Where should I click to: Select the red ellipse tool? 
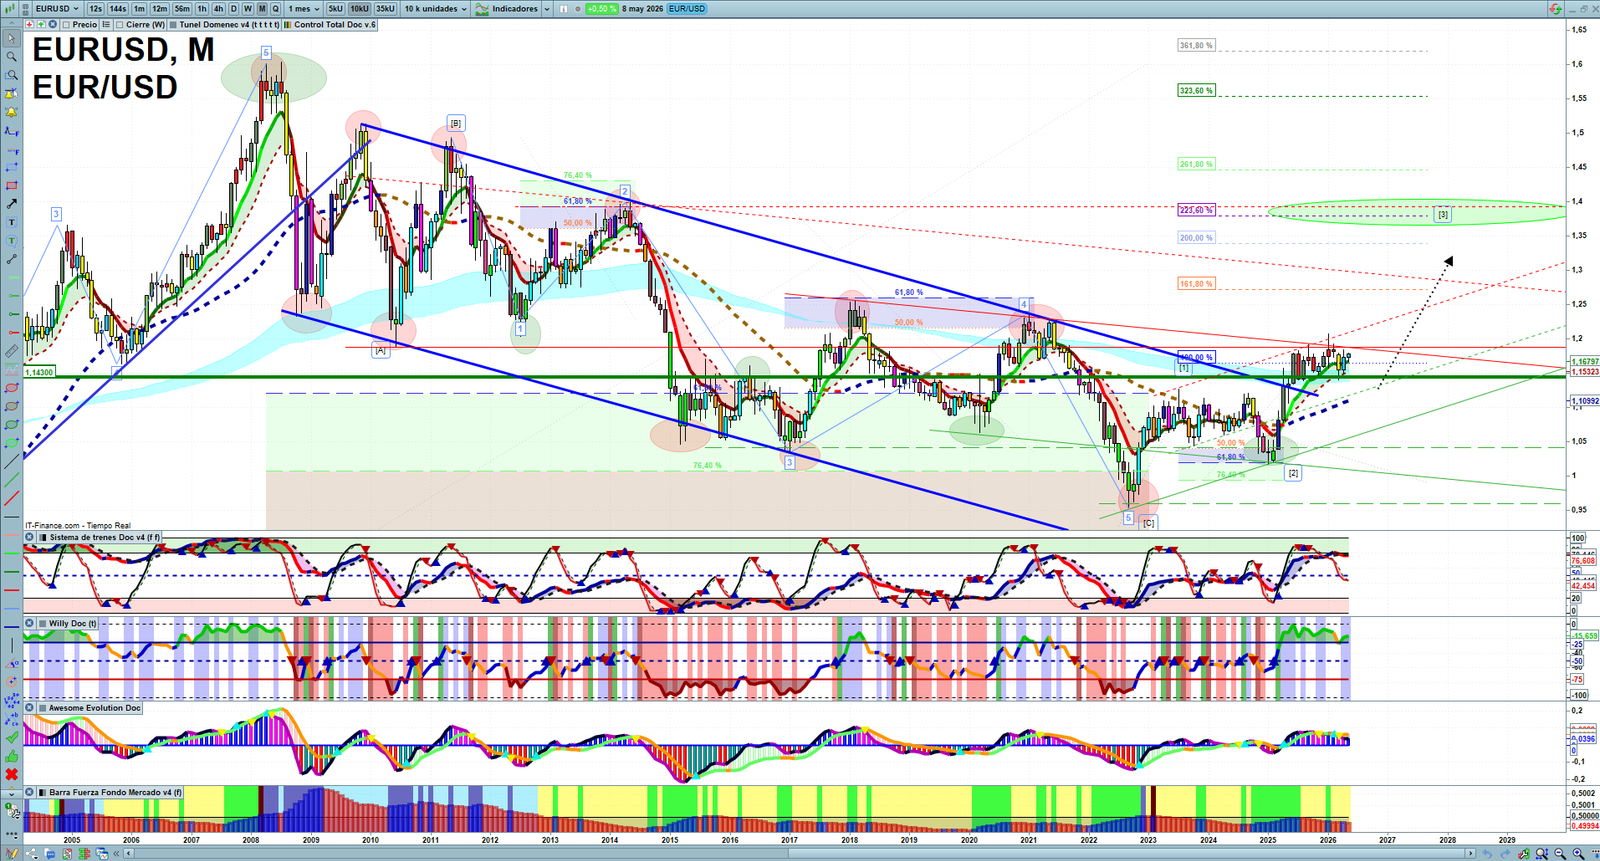click(x=12, y=387)
